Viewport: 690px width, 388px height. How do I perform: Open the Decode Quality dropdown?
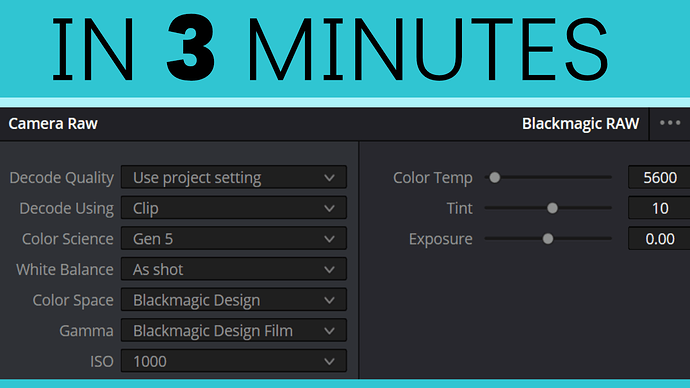[x=234, y=177]
